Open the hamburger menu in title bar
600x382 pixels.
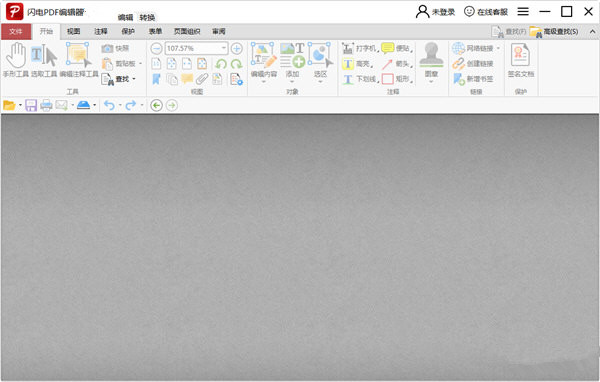click(523, 11)
